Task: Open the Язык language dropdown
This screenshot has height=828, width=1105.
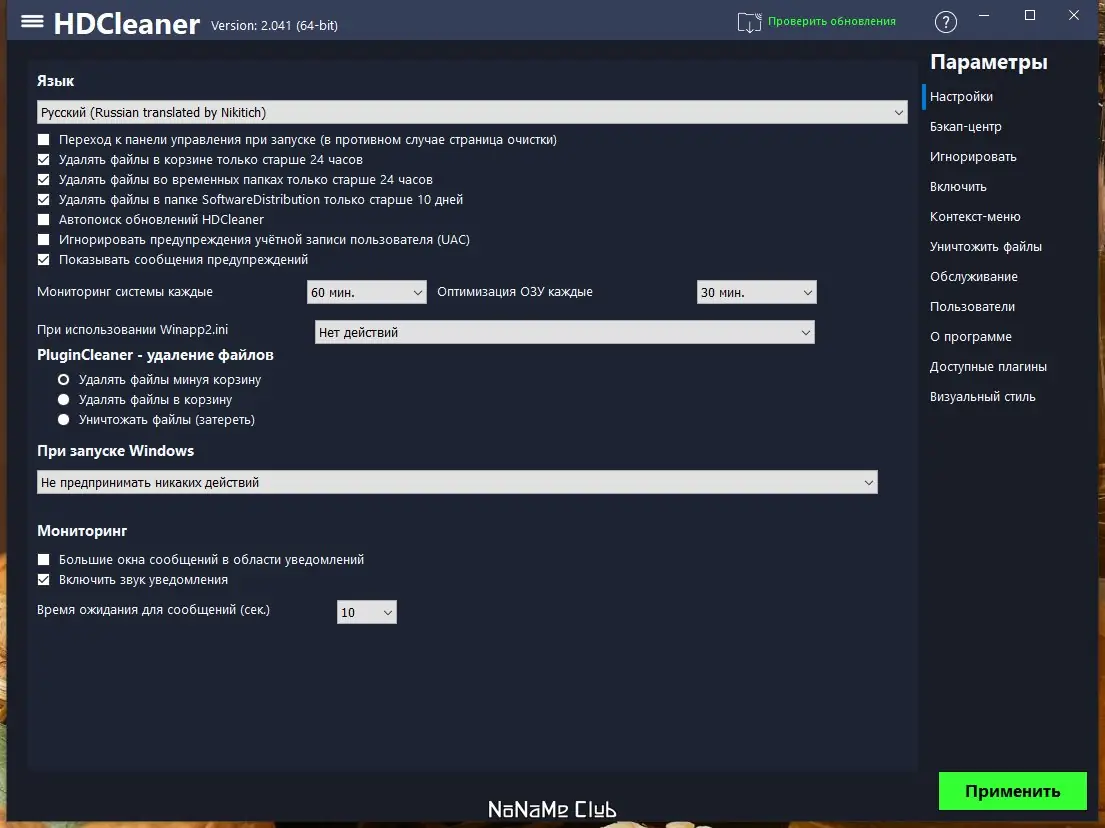Action: pos(471,112)
